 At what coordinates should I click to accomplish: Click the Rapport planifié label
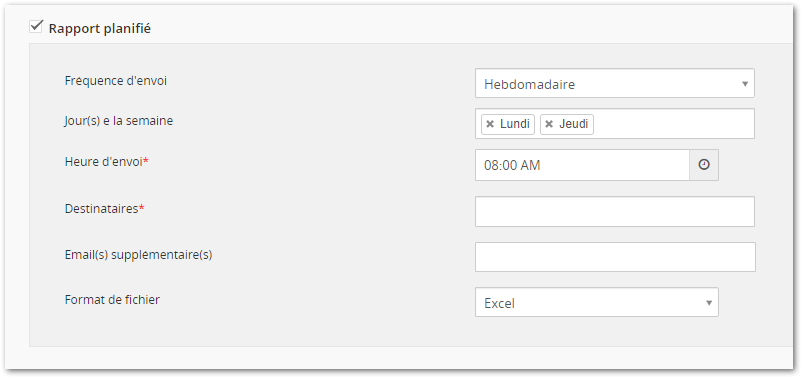click(x=100, y=29)
